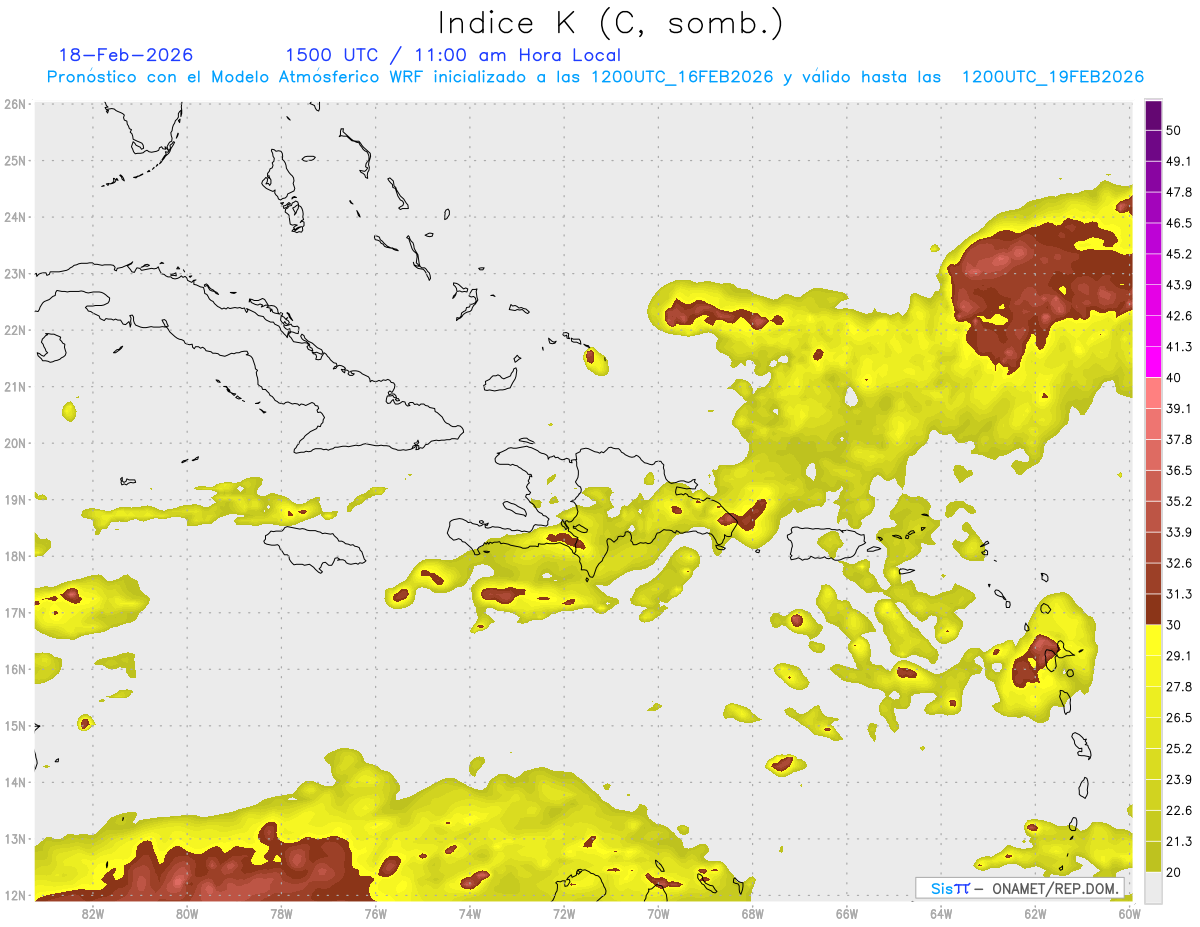Click the colorbar value '30'
This screenshot has width=1200, height=927.
coord(1173,625)
